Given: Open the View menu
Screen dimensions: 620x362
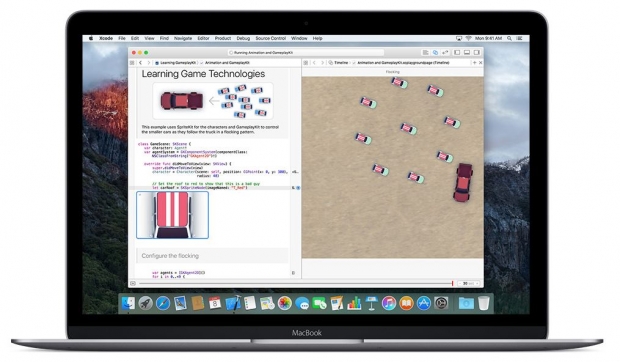Looking at the screenshot, I should [149, 38].
